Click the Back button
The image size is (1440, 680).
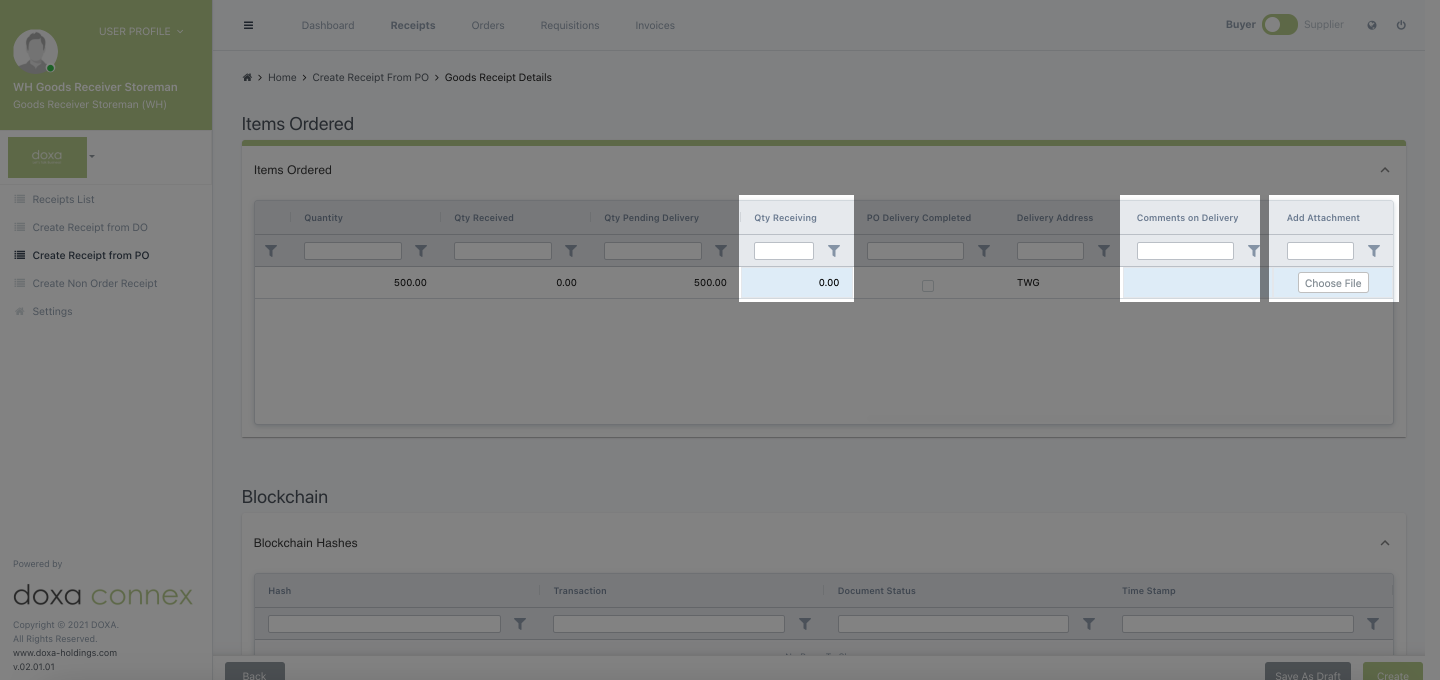tap(255, 672)
